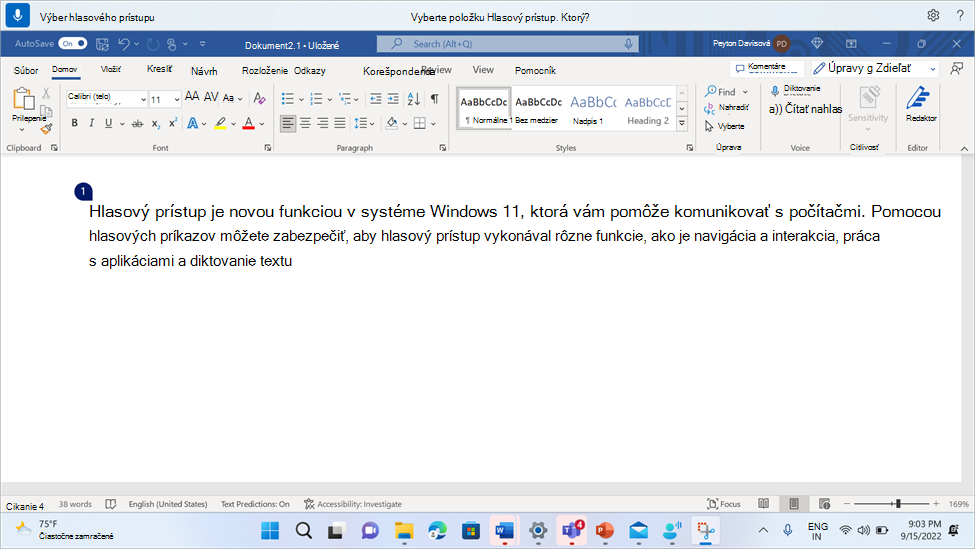Open the font name Calibri dropdown

tap(142, 99)
